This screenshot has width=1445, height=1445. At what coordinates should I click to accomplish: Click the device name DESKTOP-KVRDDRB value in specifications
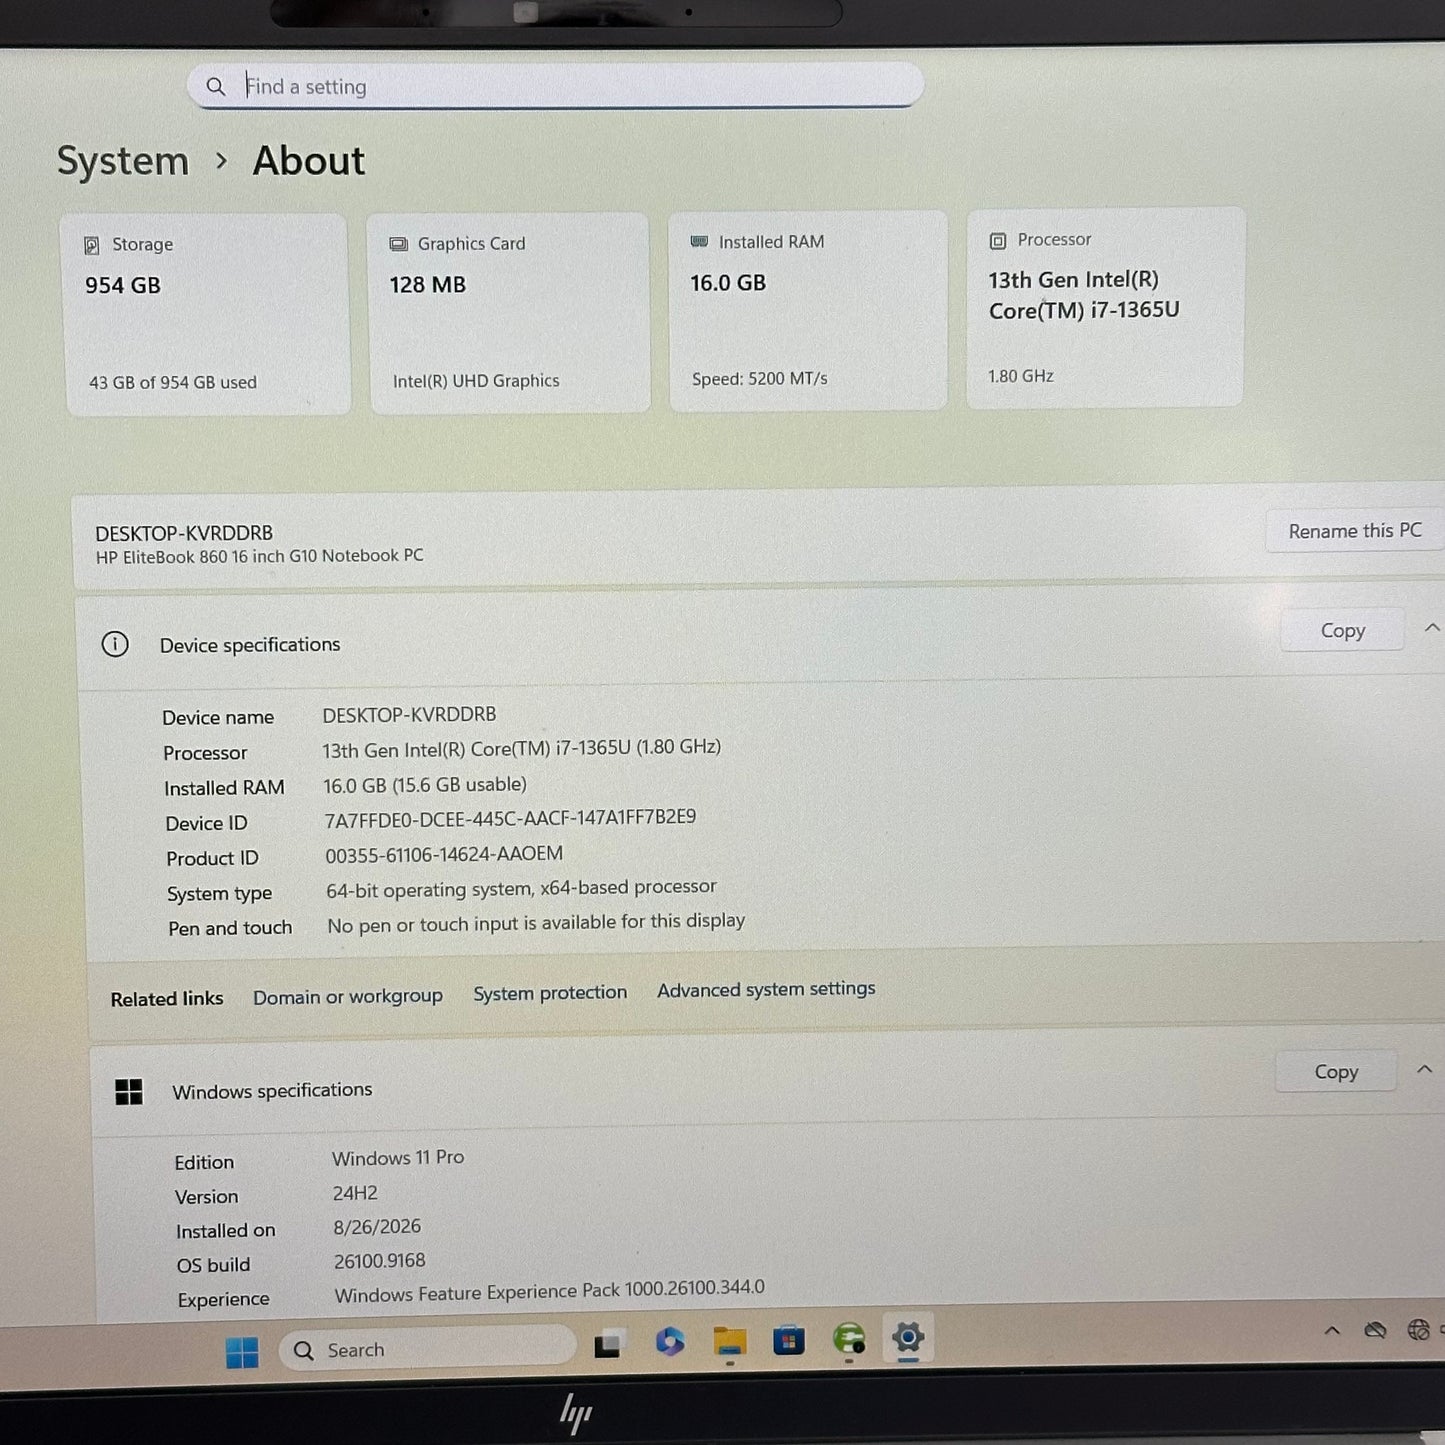(409, 715)
